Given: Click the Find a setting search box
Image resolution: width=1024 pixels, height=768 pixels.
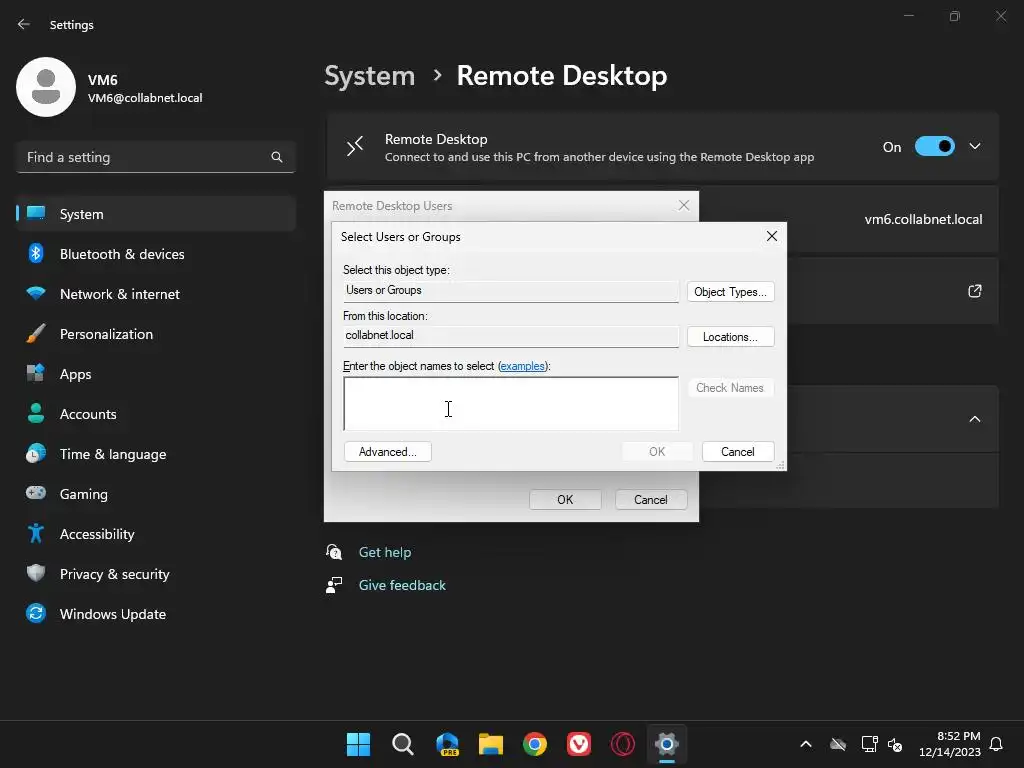Looking at the screenshot, I should (156, 157).
